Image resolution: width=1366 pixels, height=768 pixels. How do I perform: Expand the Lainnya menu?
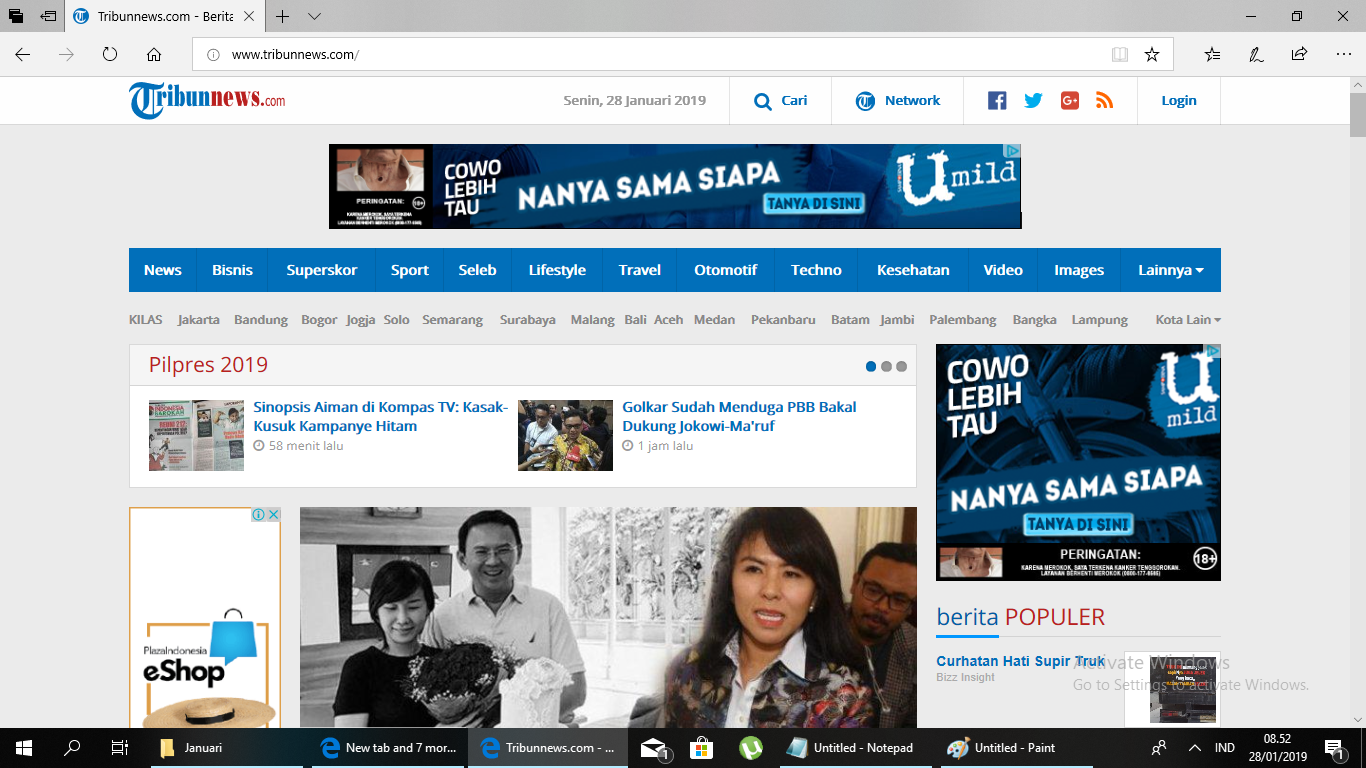click(1170, 270)
